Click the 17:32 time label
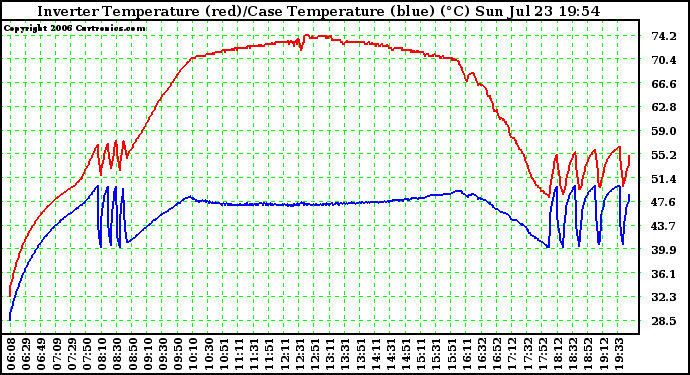This screenshot has width=690, height=375. point(528,354)
